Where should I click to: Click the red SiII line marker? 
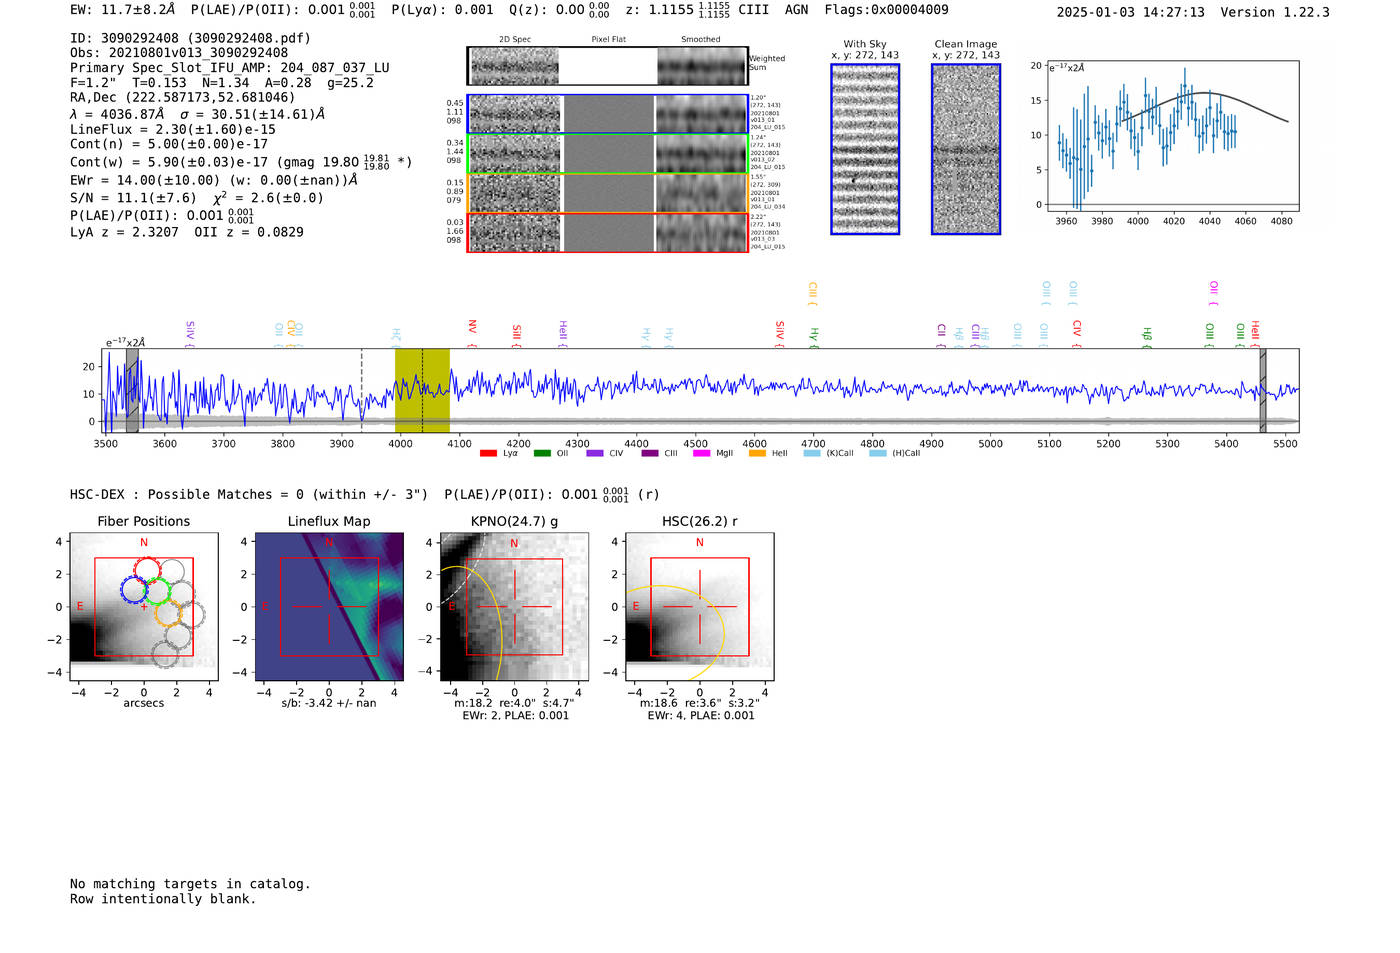click(517, 335)
